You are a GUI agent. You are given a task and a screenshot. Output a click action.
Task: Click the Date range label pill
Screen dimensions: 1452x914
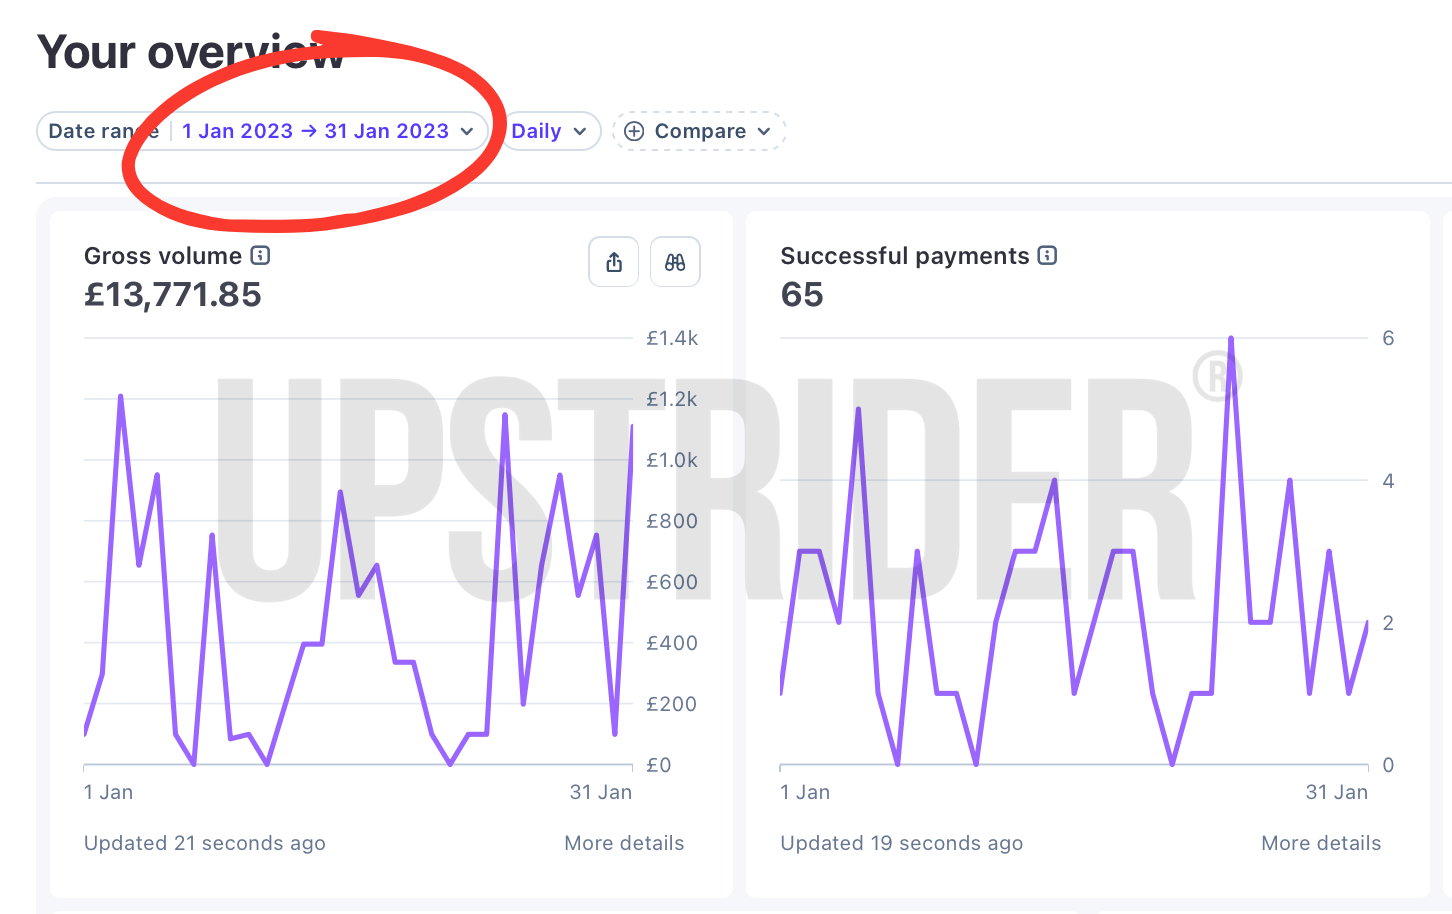104,131
